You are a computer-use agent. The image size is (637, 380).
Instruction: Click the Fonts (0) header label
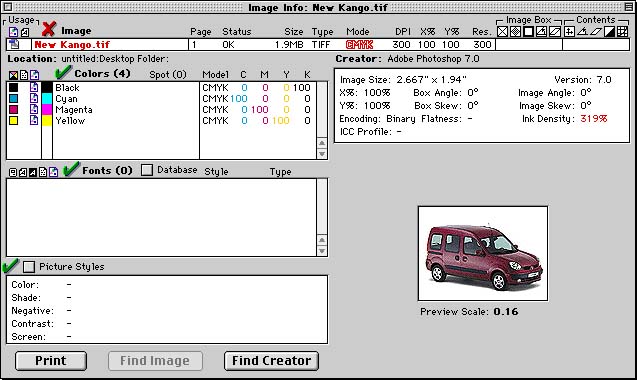point(108,170)
